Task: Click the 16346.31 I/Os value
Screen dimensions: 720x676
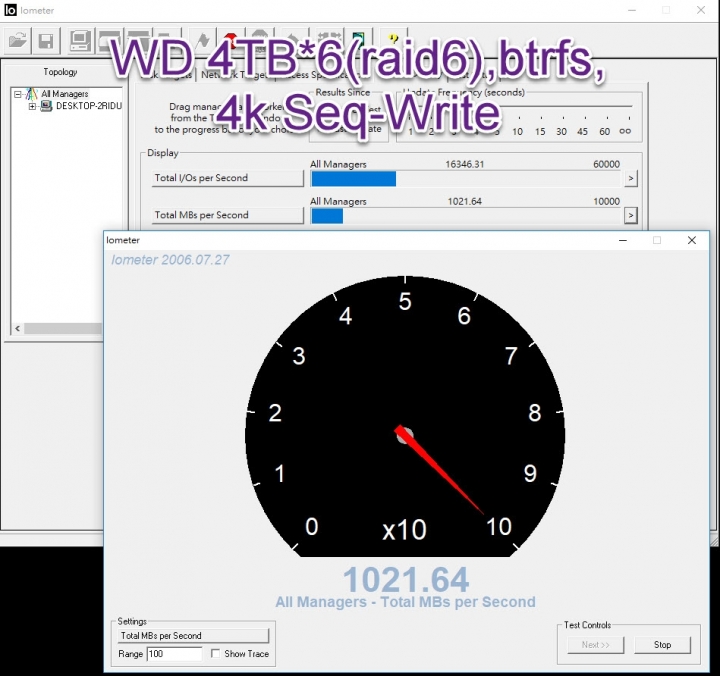Action: point(465,164)
